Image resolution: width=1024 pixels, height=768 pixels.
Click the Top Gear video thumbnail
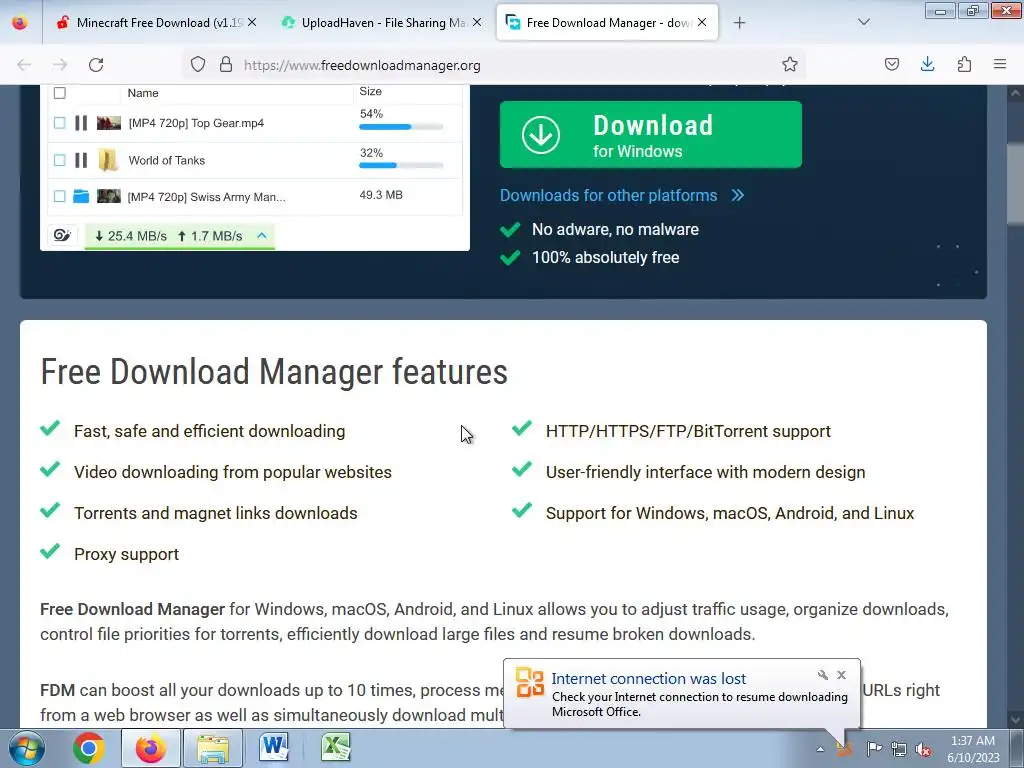tap(109, 123)
